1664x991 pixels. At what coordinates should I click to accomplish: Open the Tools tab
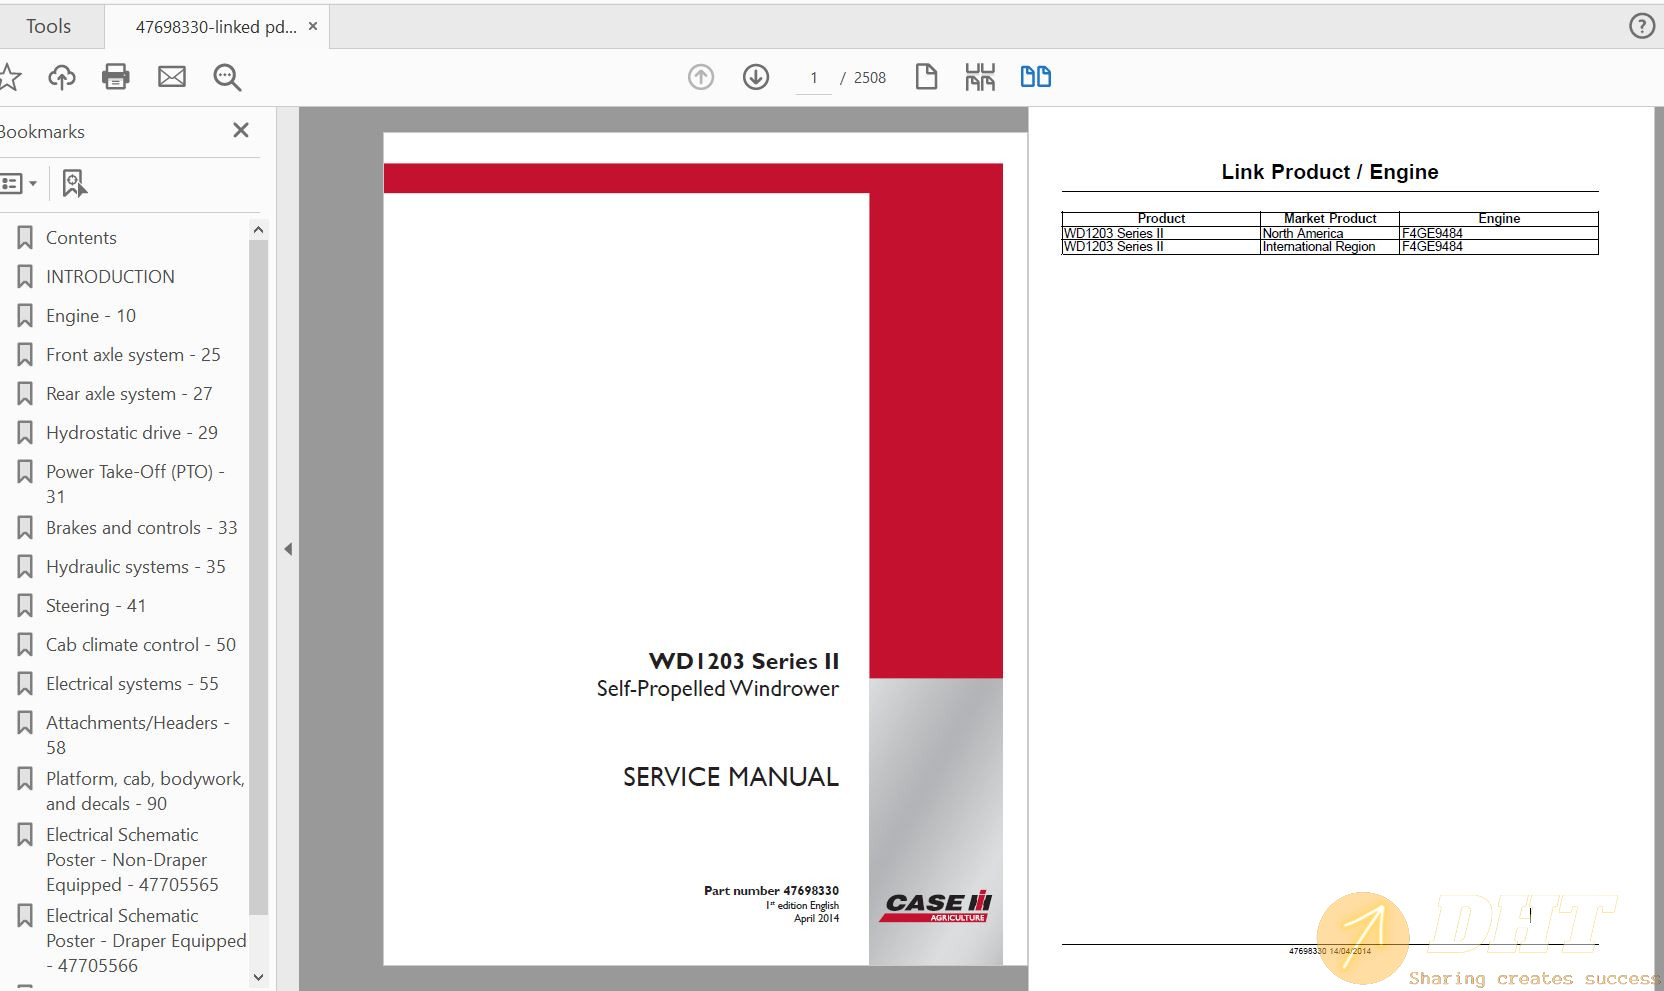click(48, 26)
